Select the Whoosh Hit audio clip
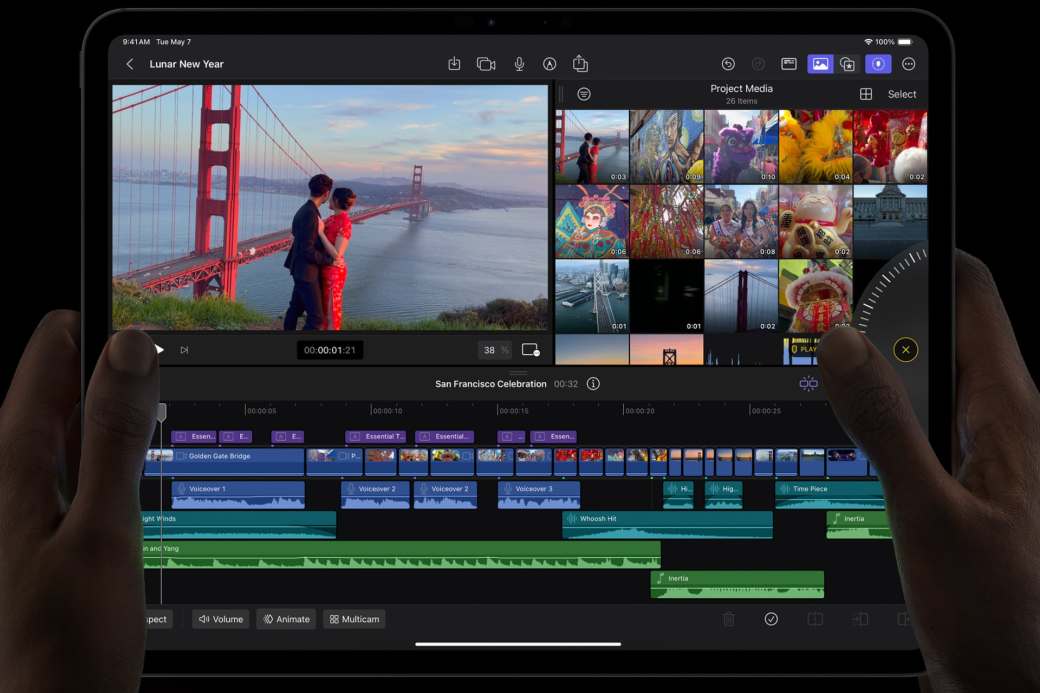 coord(667,525)
